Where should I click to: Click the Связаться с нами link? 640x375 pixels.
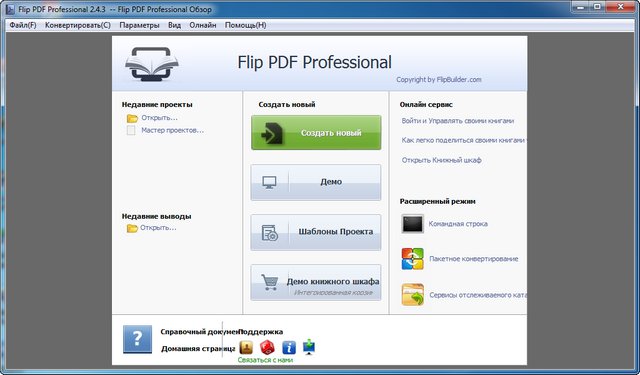tap(265, 360)
